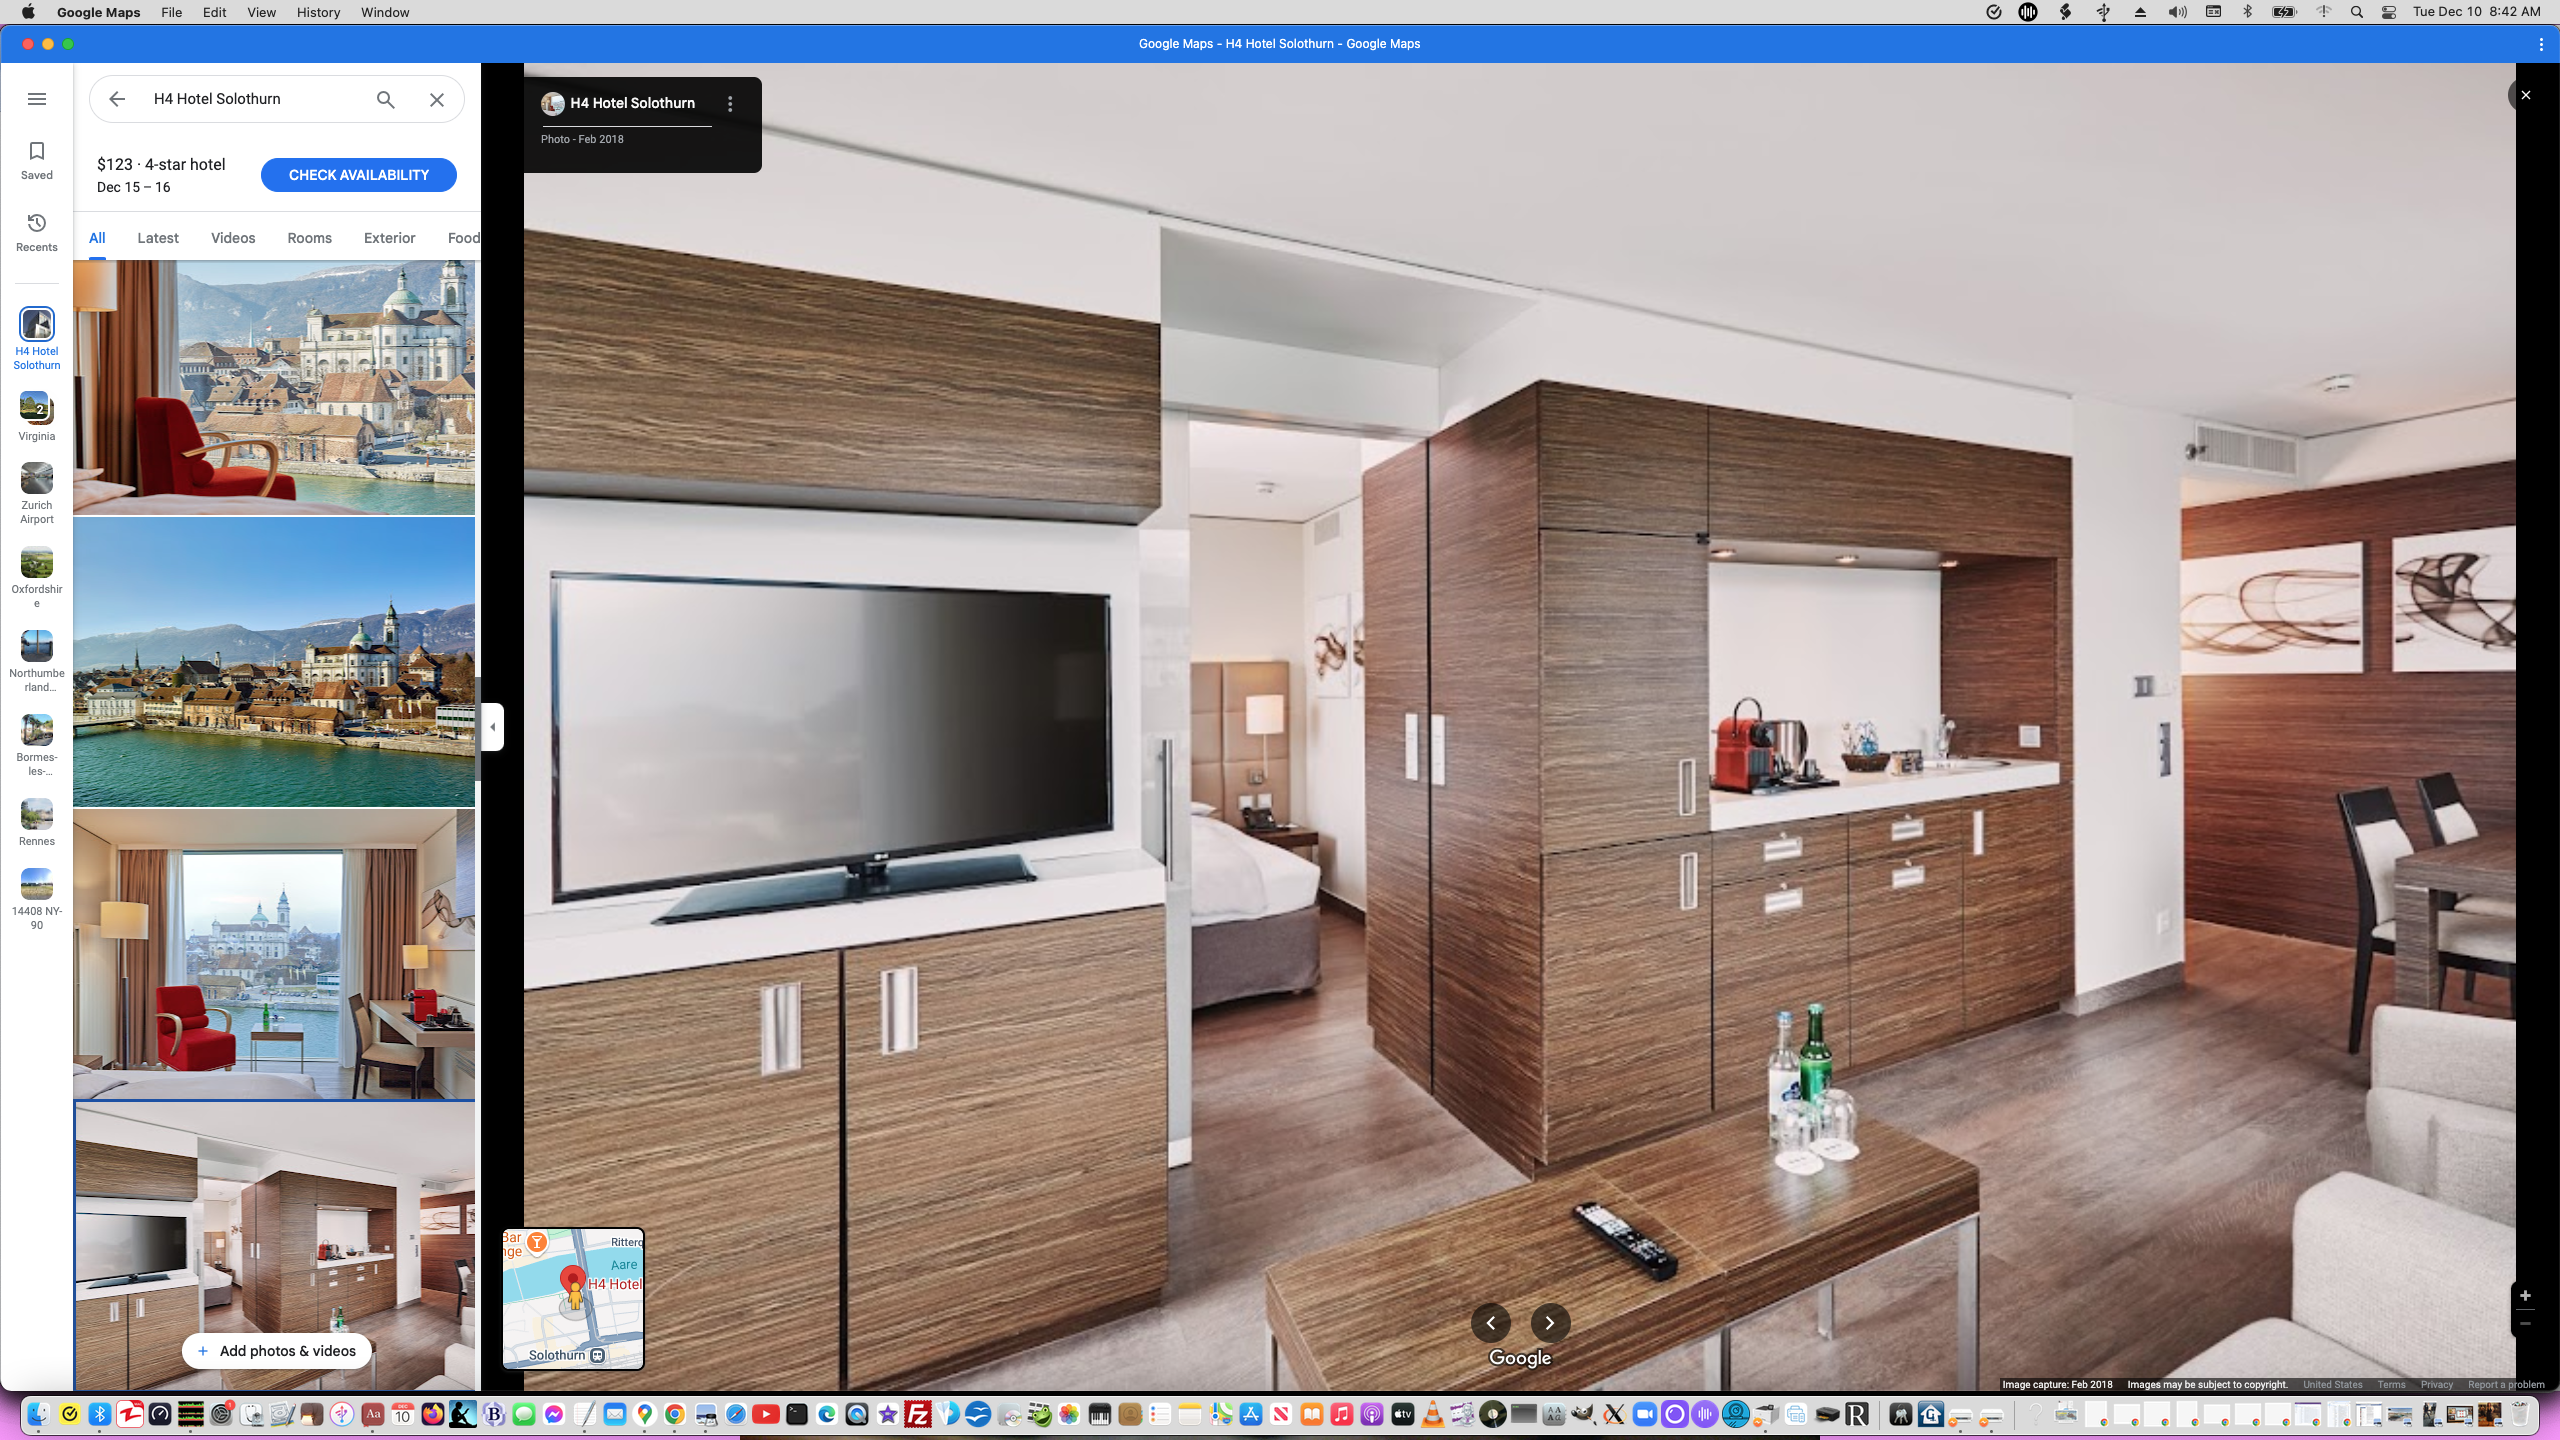Open the mini map thumbnail of Solothurn

[x=572, y=1298]
